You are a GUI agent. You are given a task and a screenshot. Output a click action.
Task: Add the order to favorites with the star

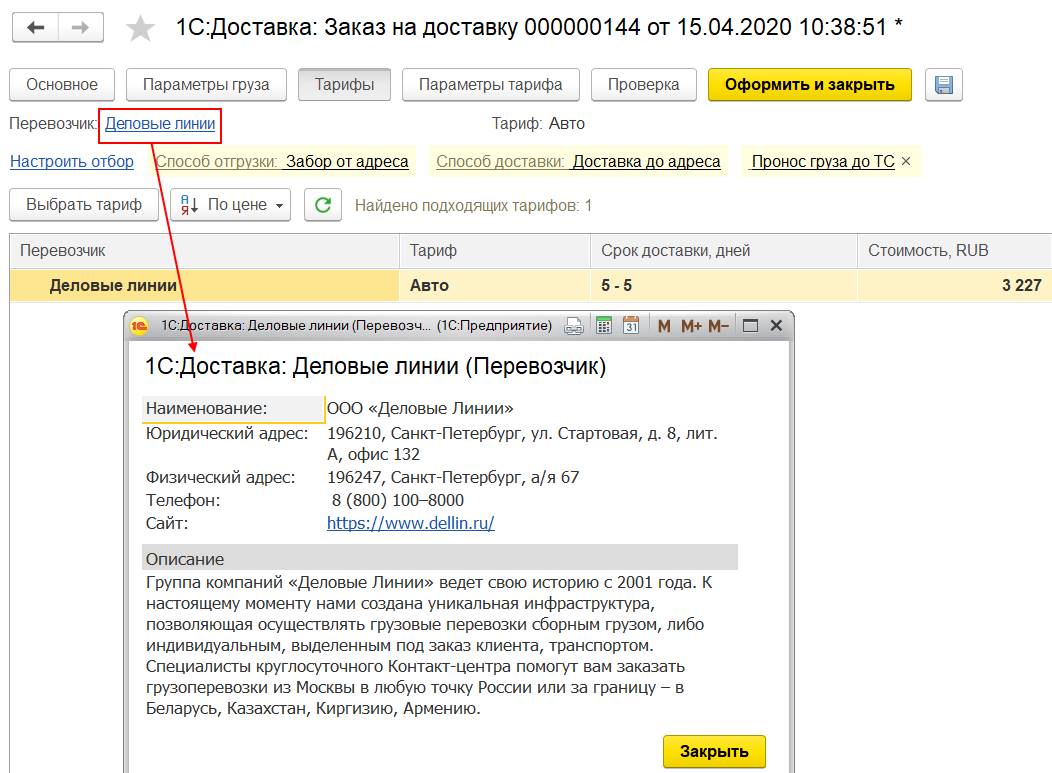tap(141, 29)
